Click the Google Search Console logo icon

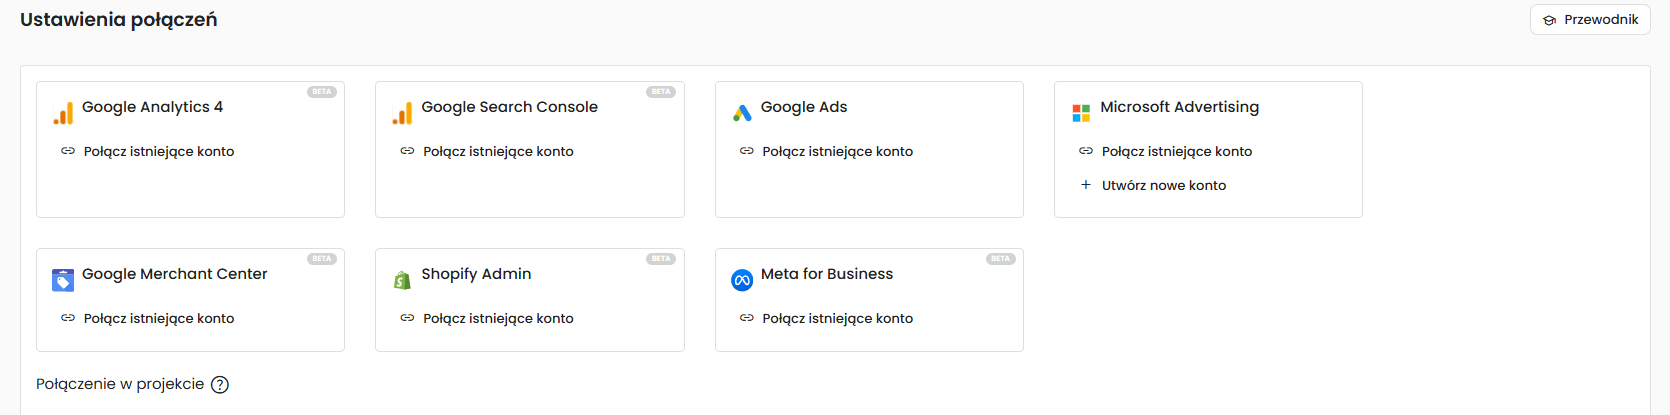(x=402, y=114)
